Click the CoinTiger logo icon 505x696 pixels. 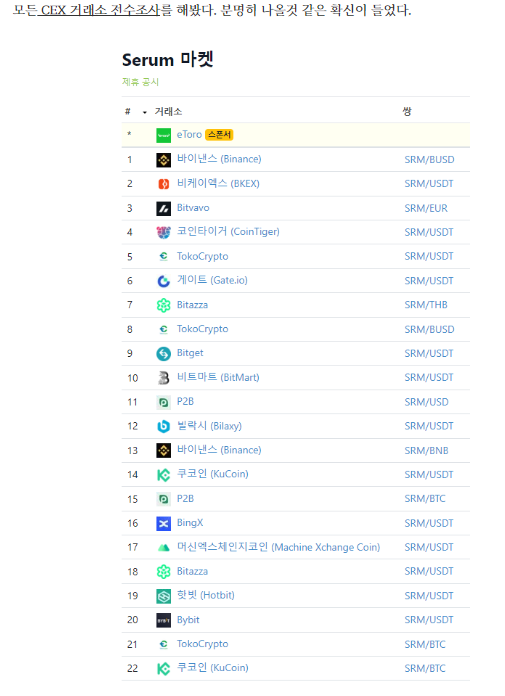[163, 232]
